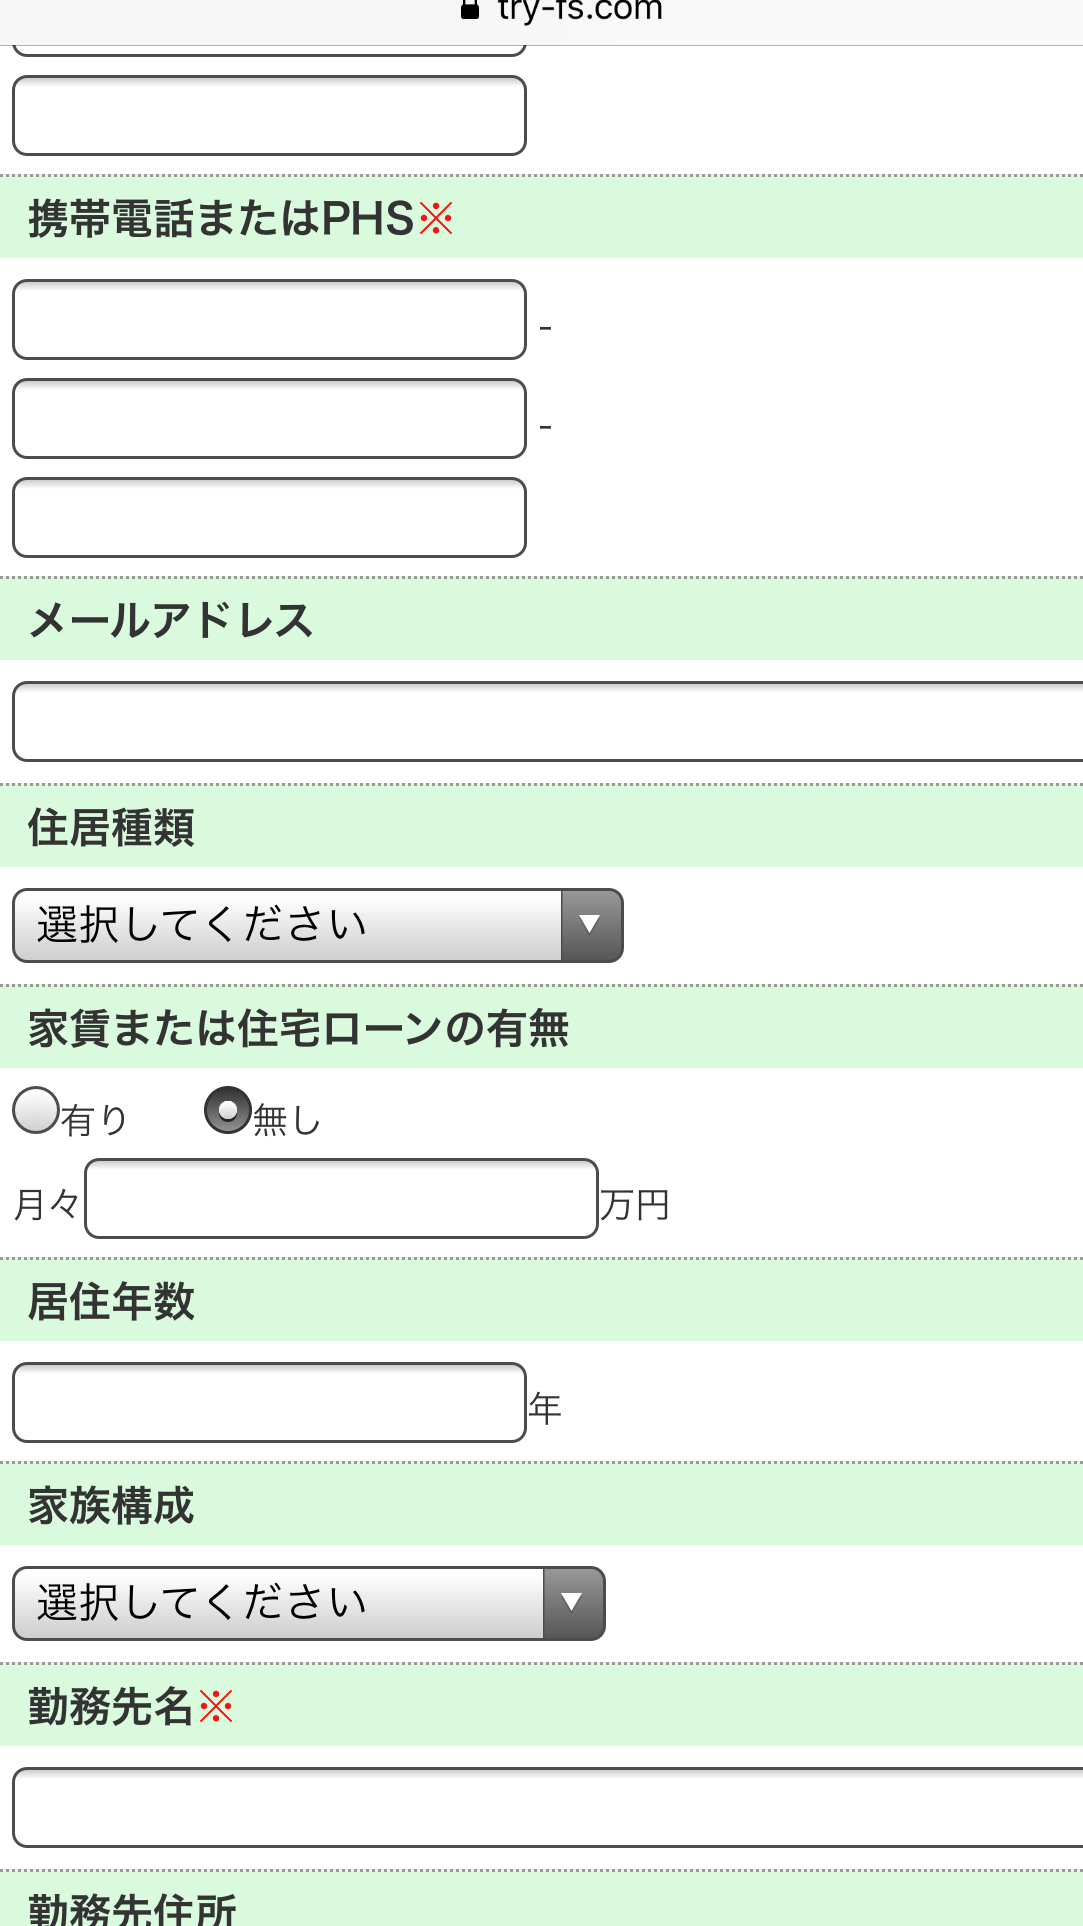1083x1926 pixels.
Task: Click the 勤務先住所 heading
Action: point(132,1908)
